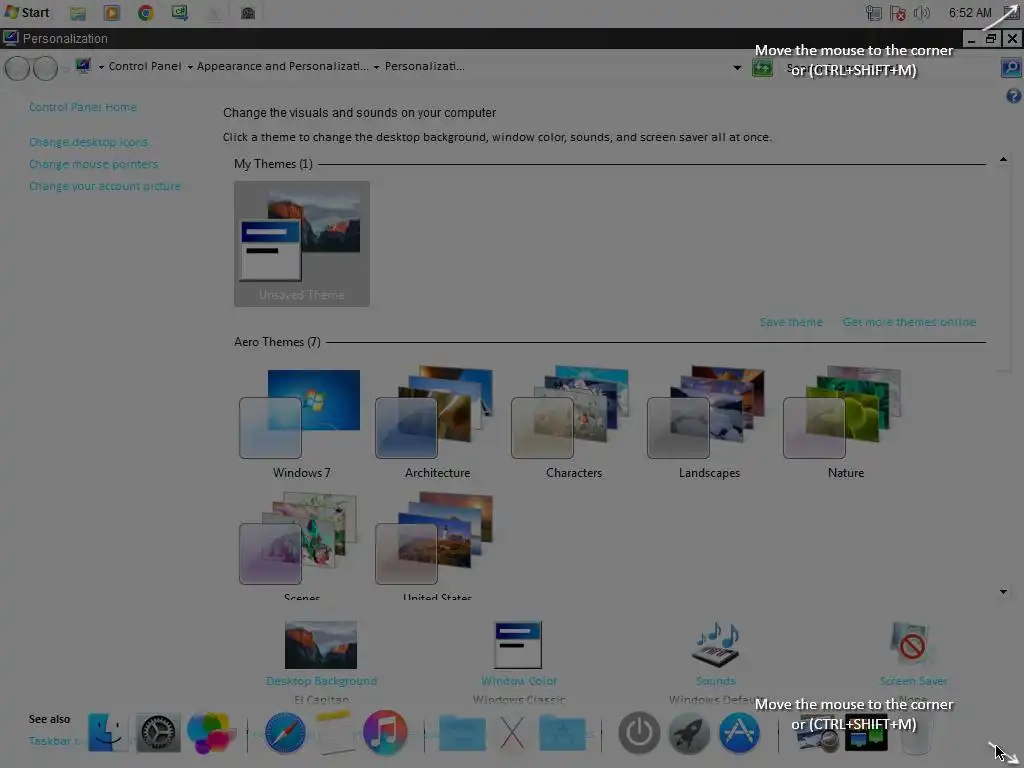Screen dimensions: 1024x768
Task: Expand dropdown before Appearance and Personalization breadcrumb
Action: coord(190,67)
